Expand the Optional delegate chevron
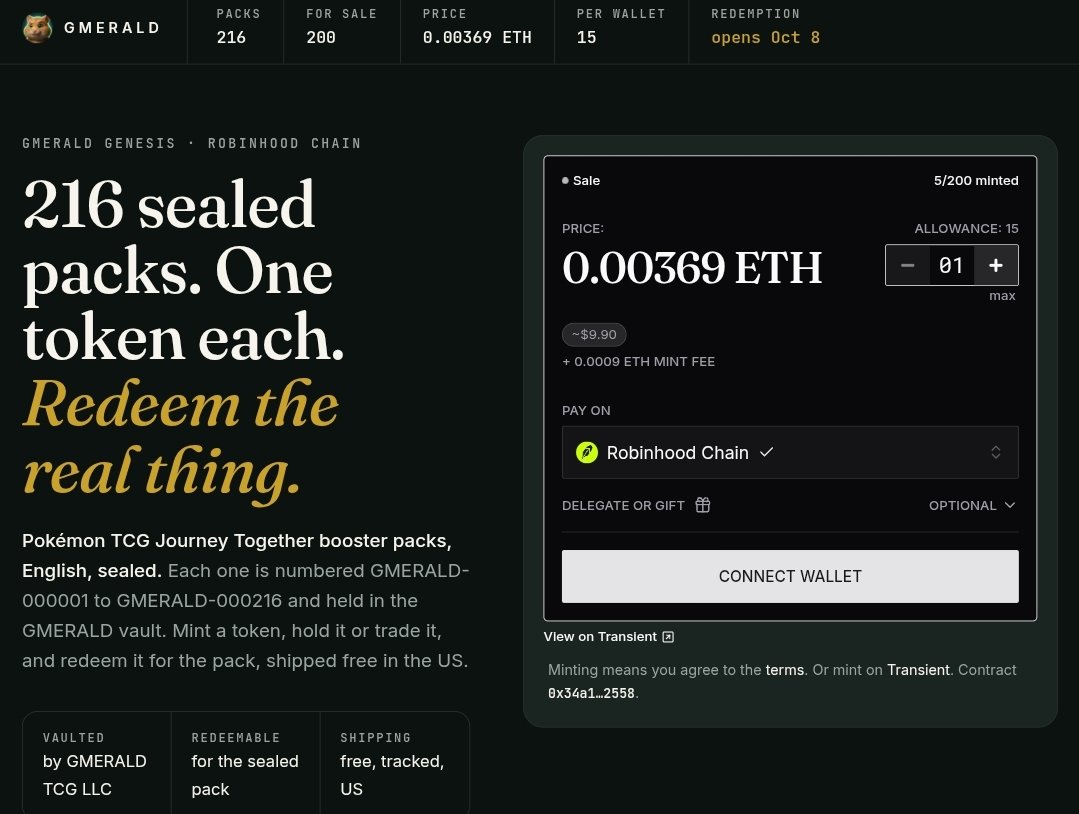Image resolution: width=1079 pixels, height=814 pixels. point(1009,505)
